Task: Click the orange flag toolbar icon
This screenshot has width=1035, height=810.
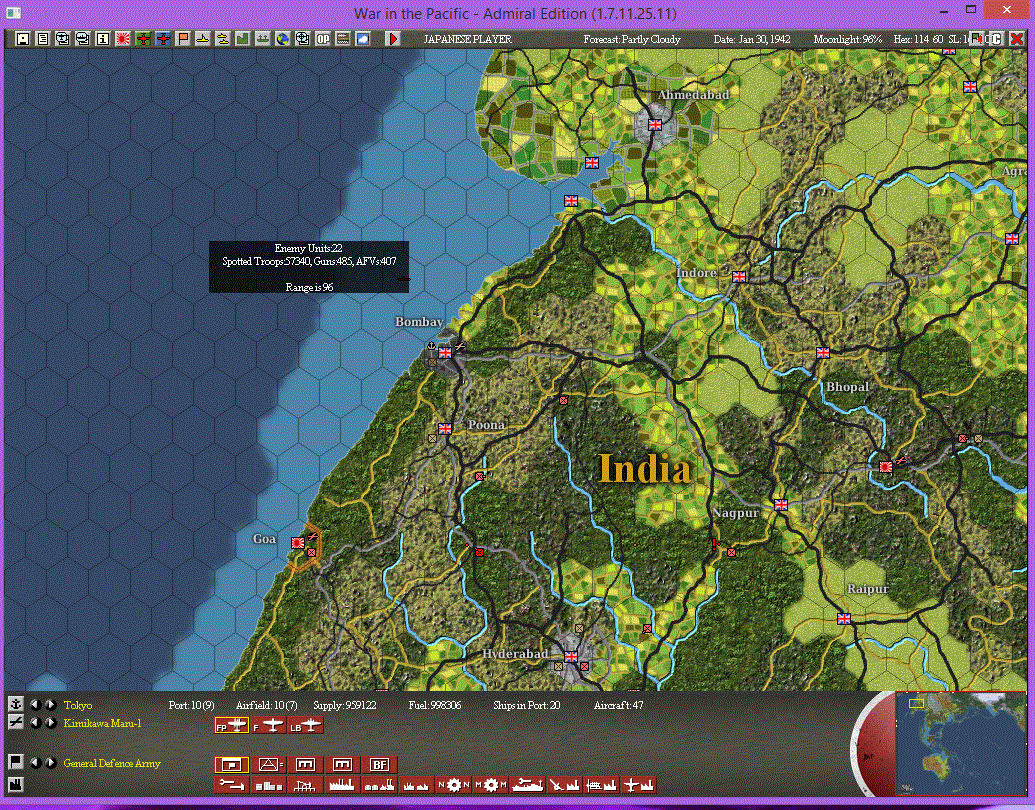Action: point(183,39)
